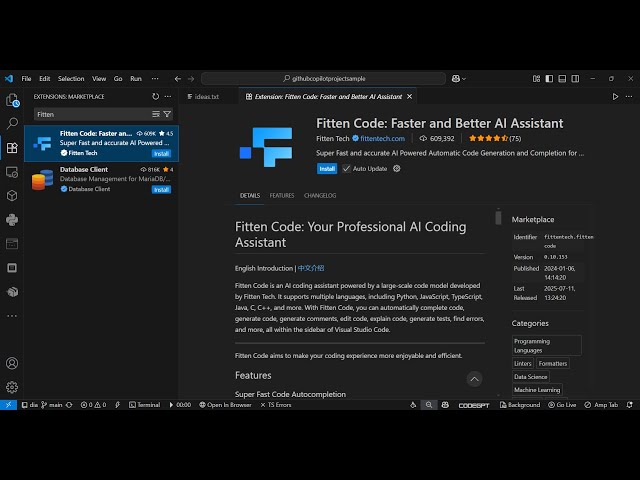
Task: Open the Selection menu
Action: 71,78
